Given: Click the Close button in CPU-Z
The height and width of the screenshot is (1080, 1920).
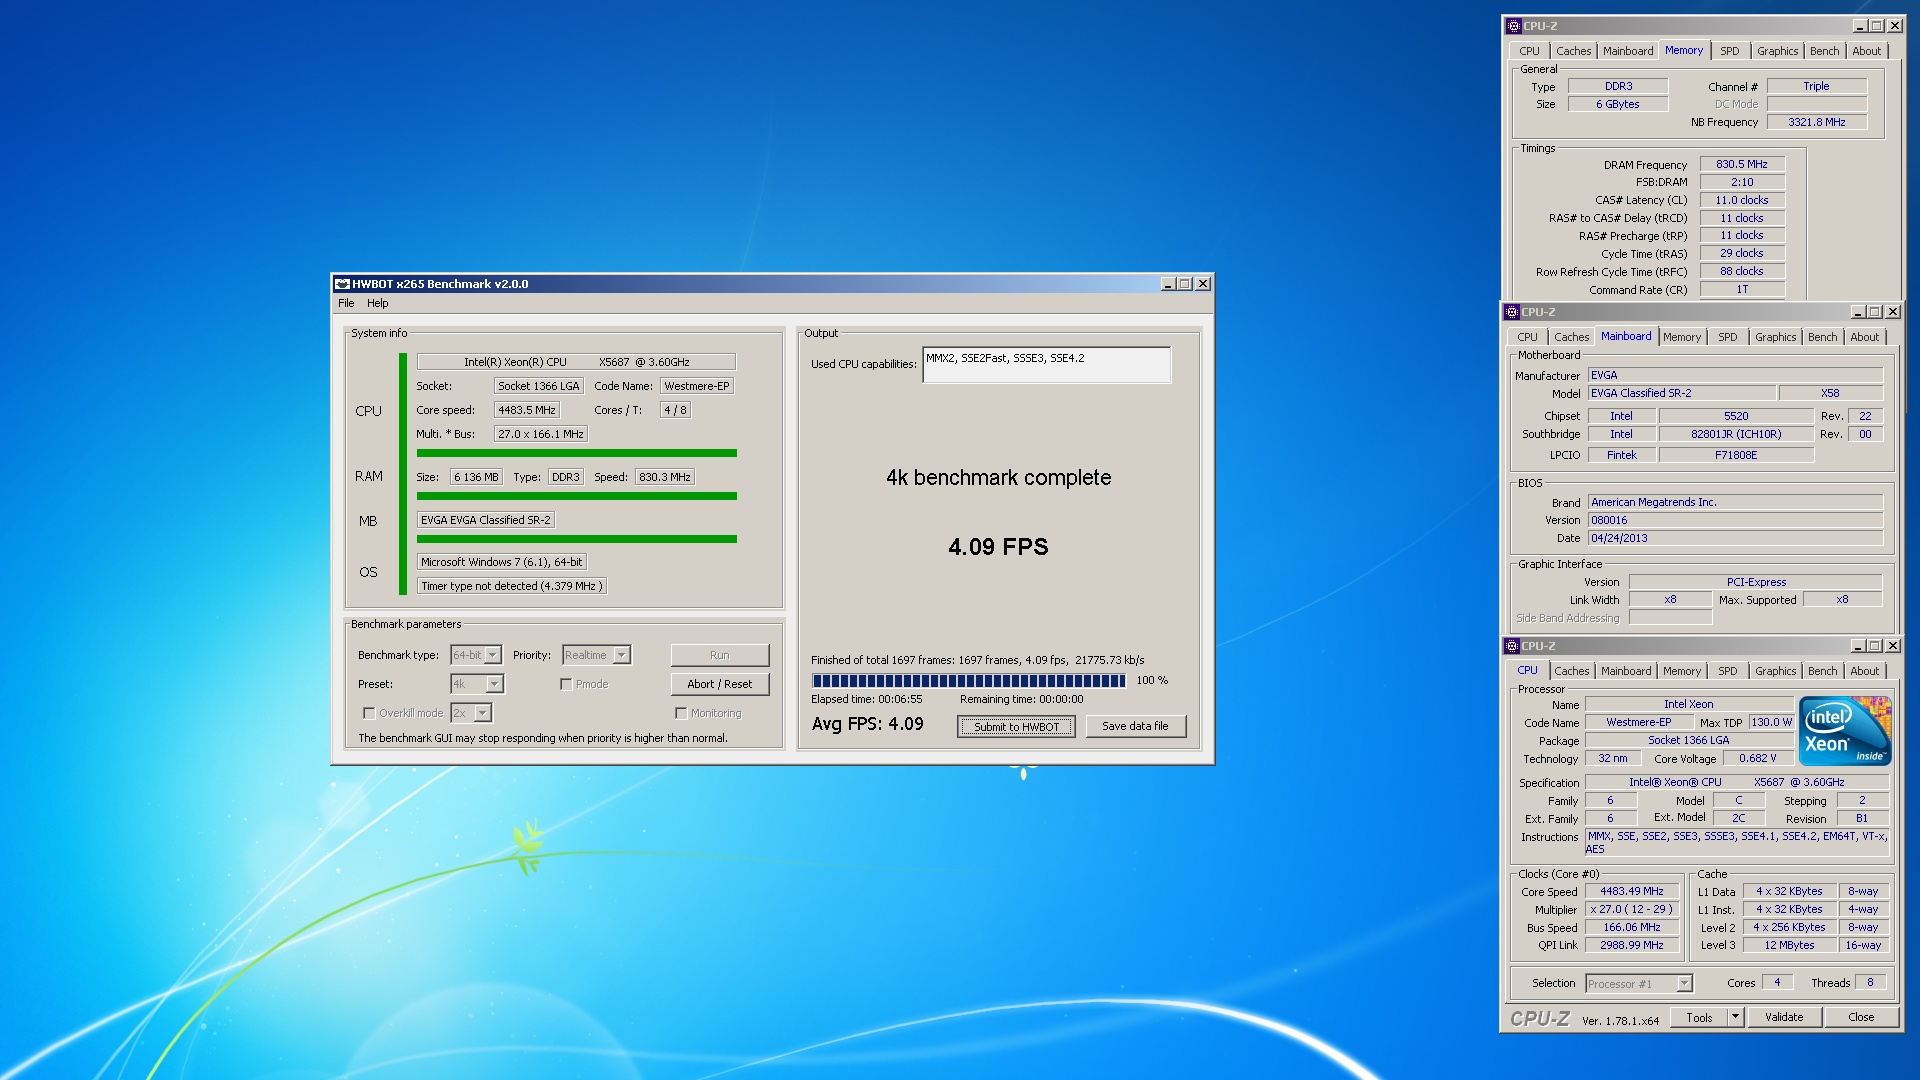Looking at the screenshot, I should click(1861, 1017).
